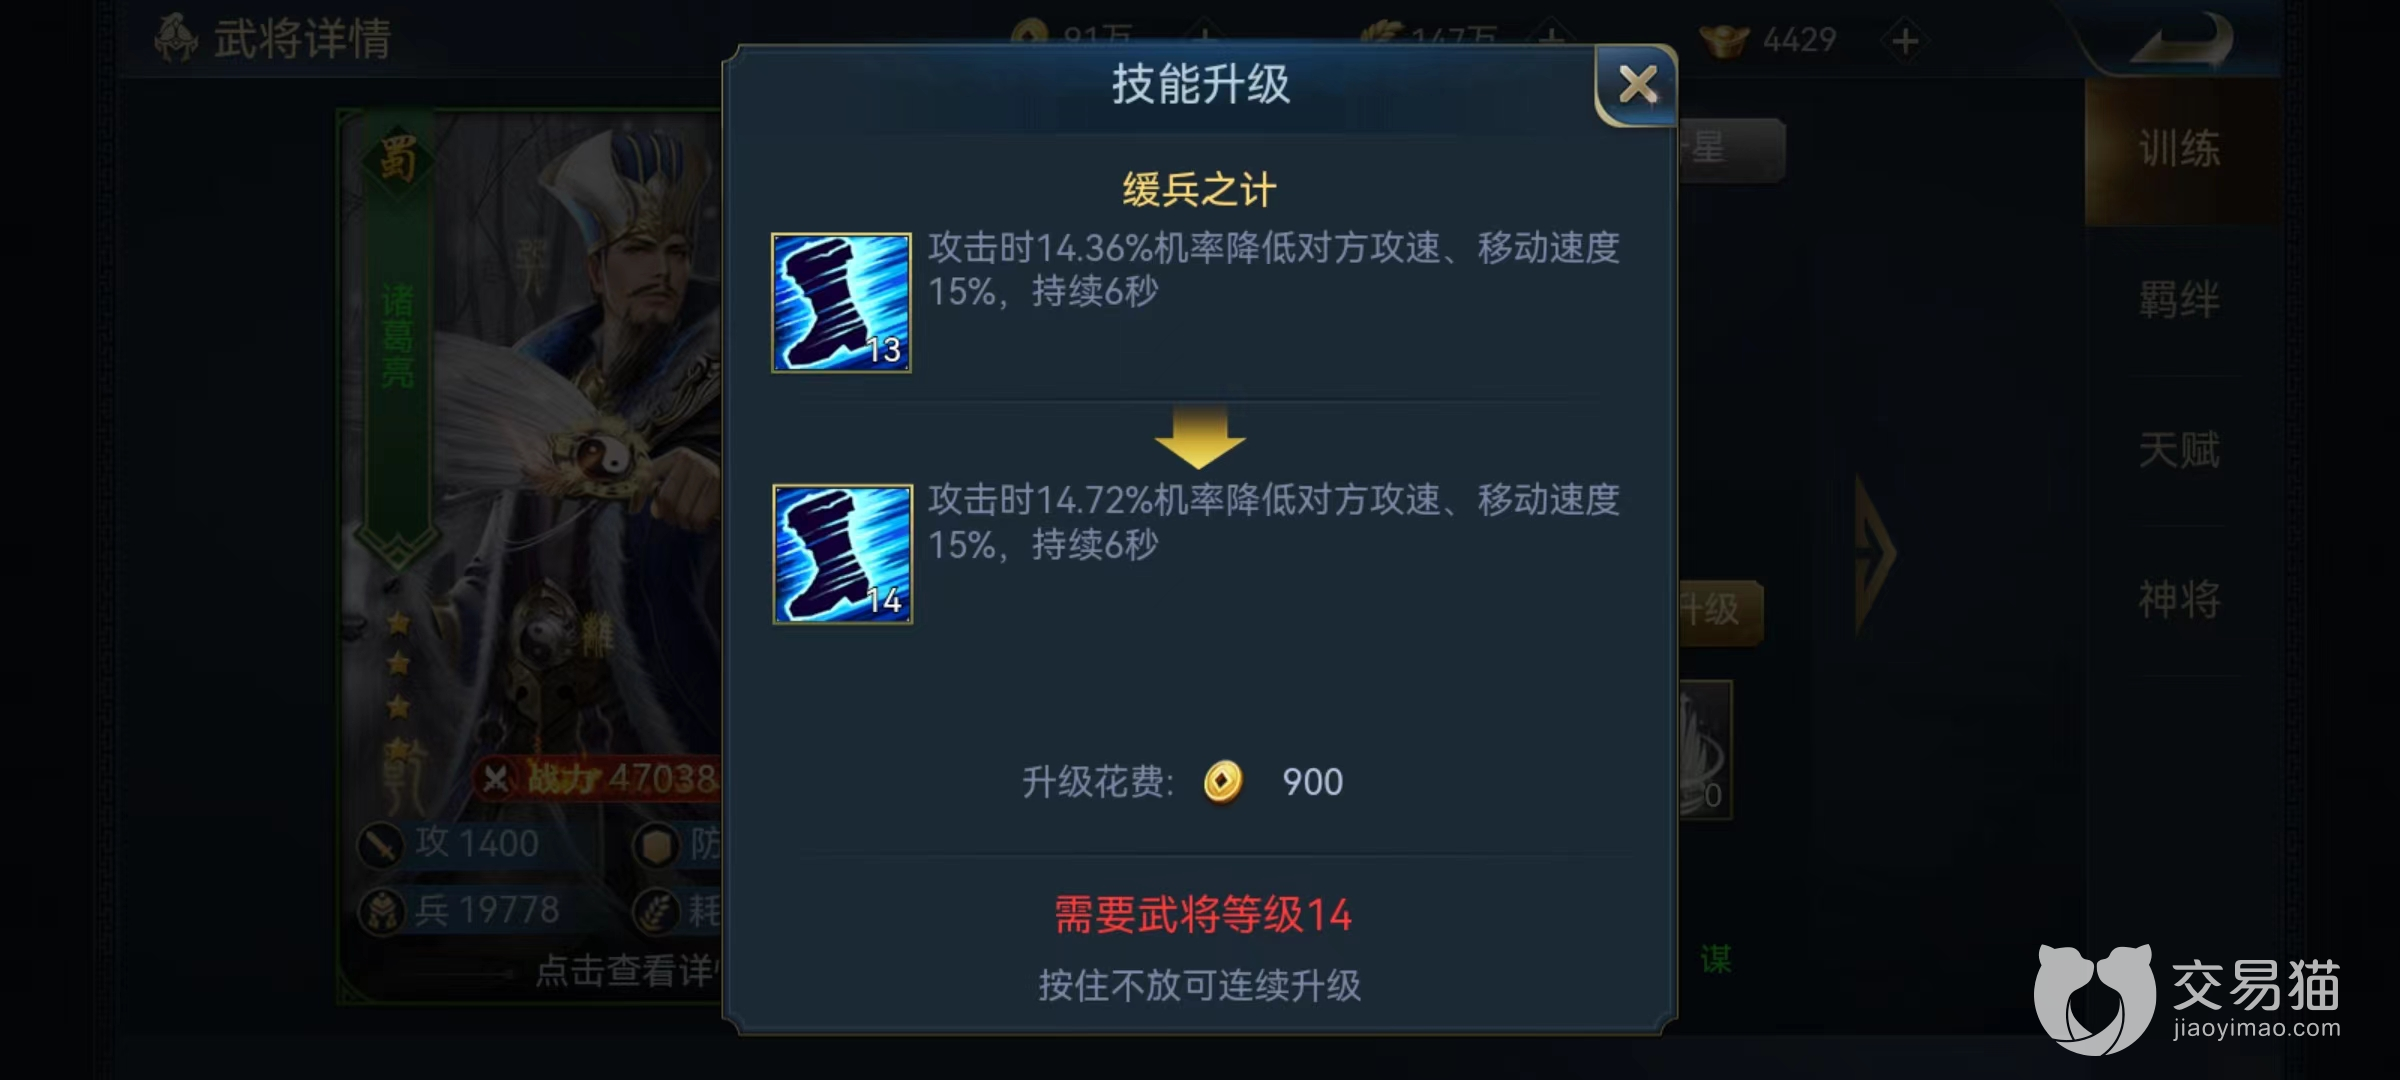Screen dimensions: 2400x1080
Task: Click the sword attack stat icon
Action: point(381,845)
